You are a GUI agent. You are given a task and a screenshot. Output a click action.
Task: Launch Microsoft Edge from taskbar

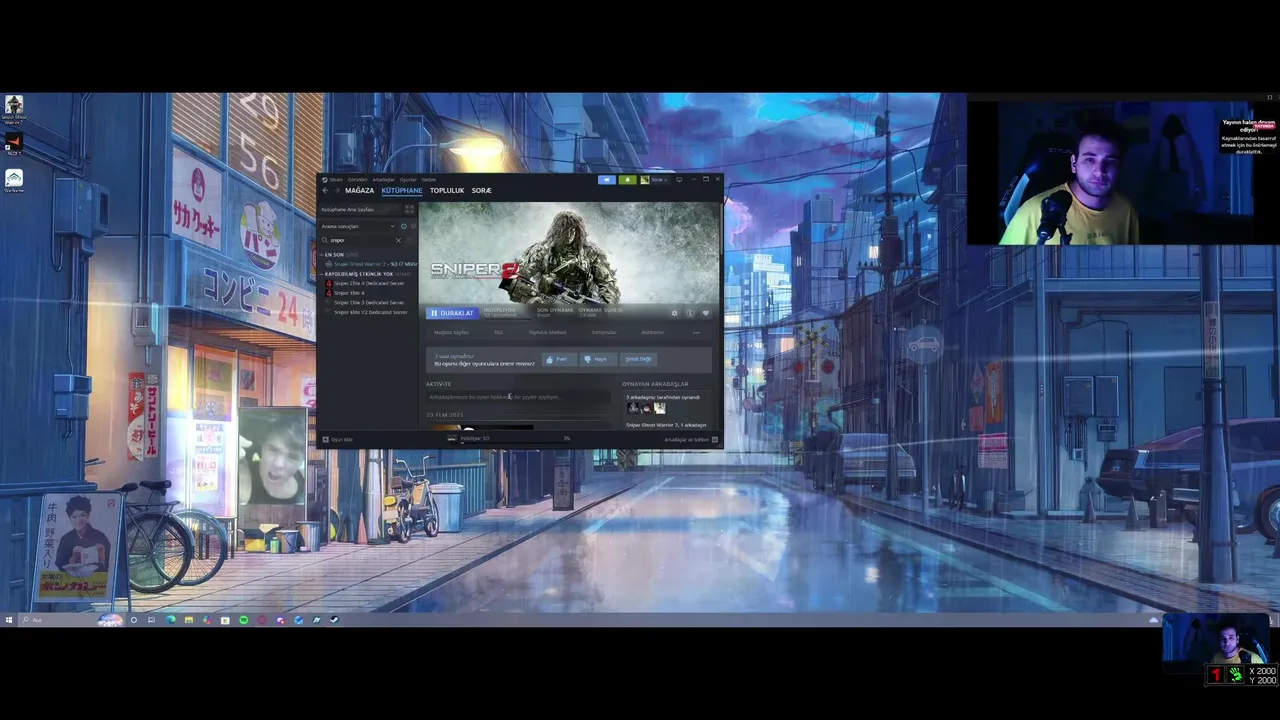[x=171, y=620]
